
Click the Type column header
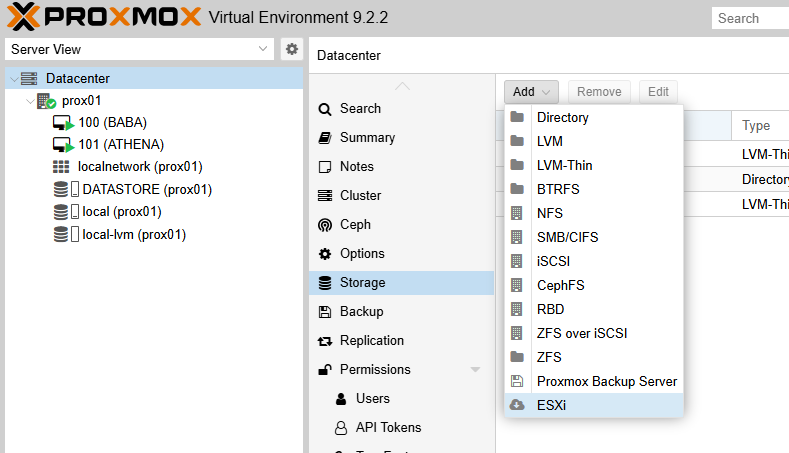tap(760, 126)
